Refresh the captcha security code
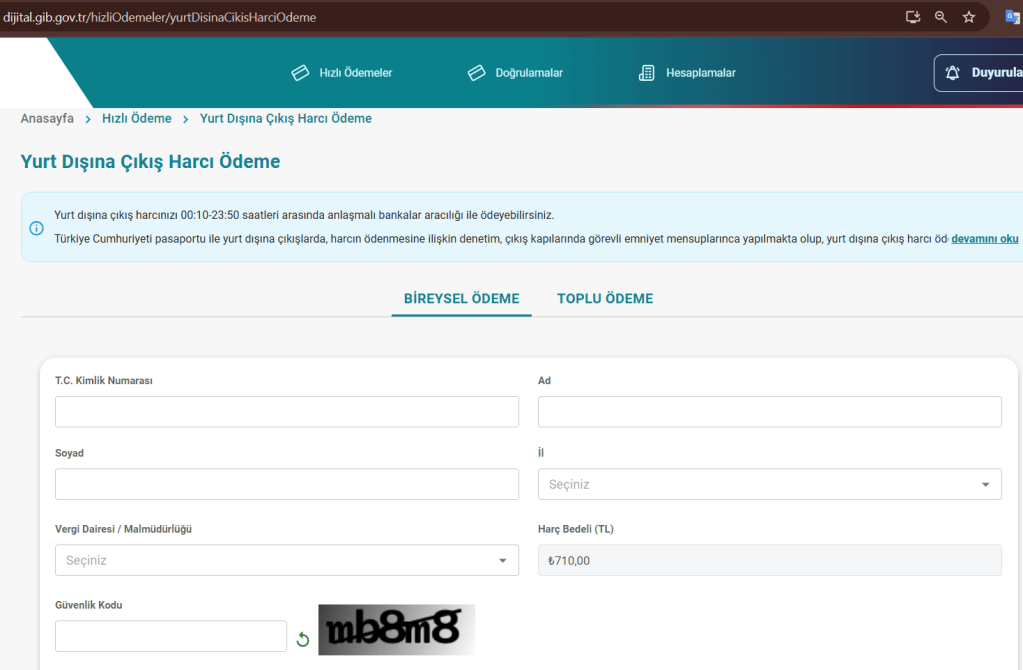 pyautogui.click(x=303, y=639)
